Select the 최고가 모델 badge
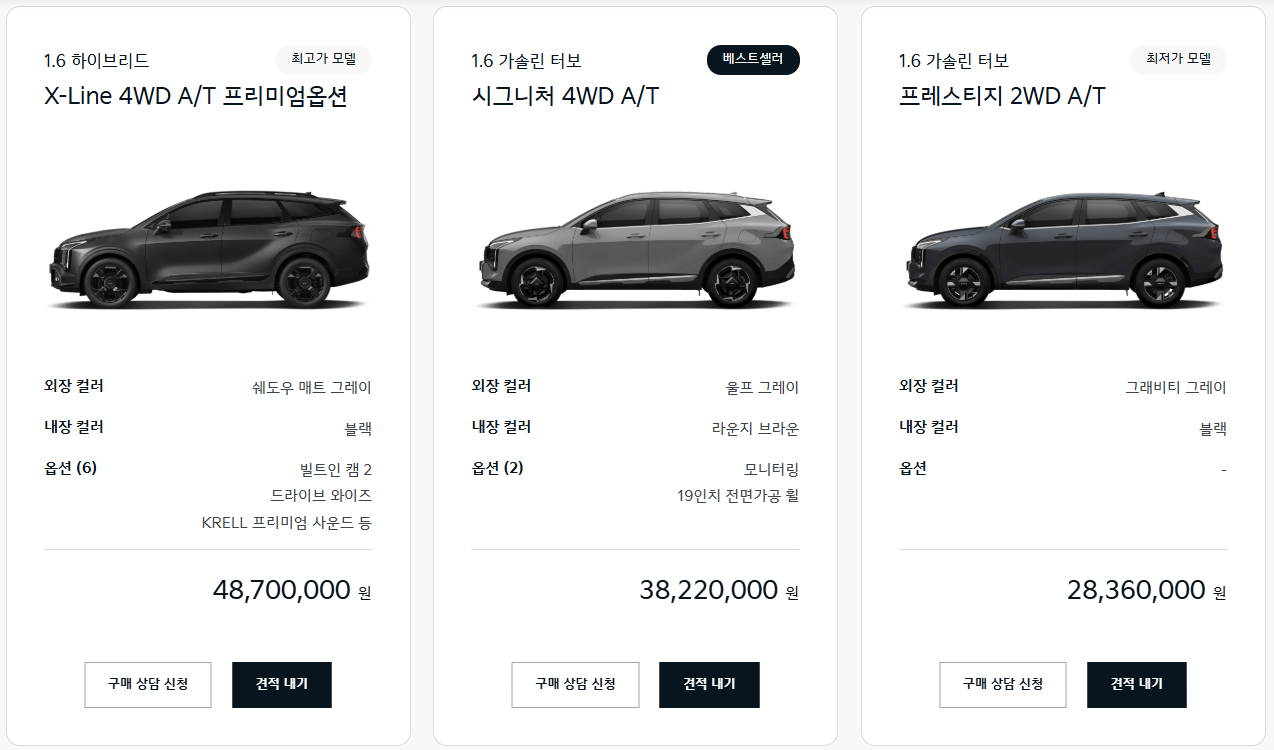The width and height of the screenshot is (1274, 750). click(x=322, y=59)
